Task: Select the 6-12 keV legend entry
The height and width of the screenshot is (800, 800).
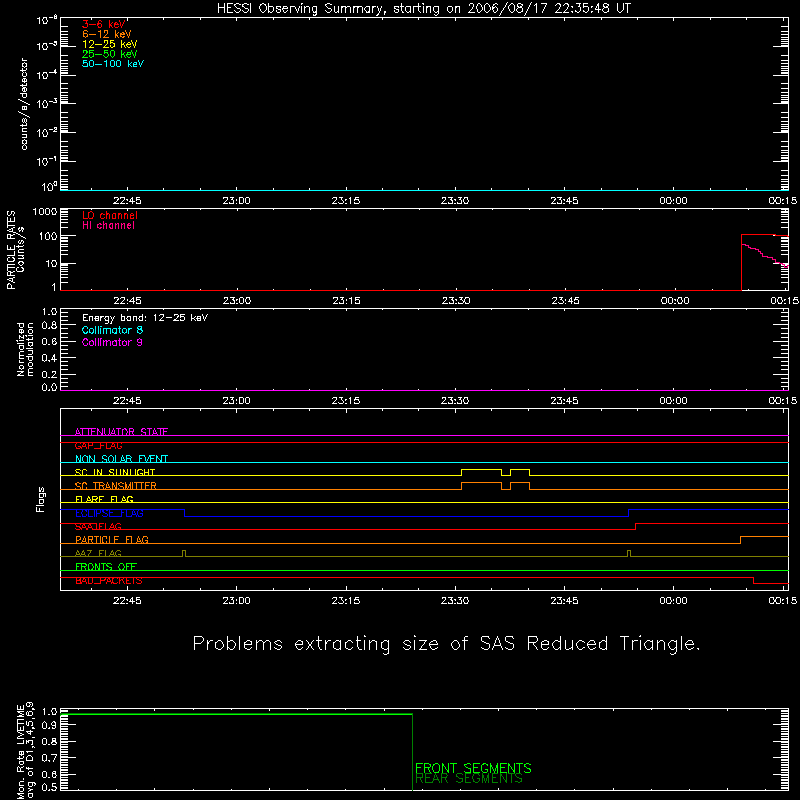Action: pos(107,34)
